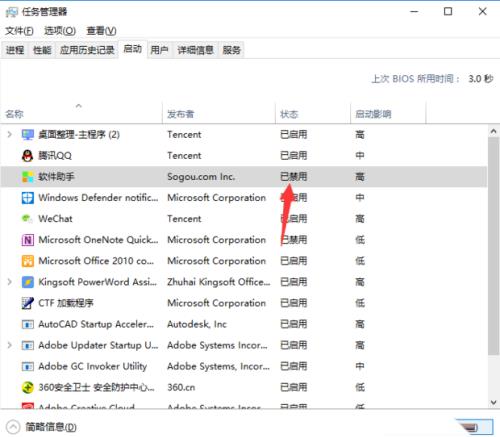
Task: Switch to the 性能 tab
Action: click(x=42, y=50)
